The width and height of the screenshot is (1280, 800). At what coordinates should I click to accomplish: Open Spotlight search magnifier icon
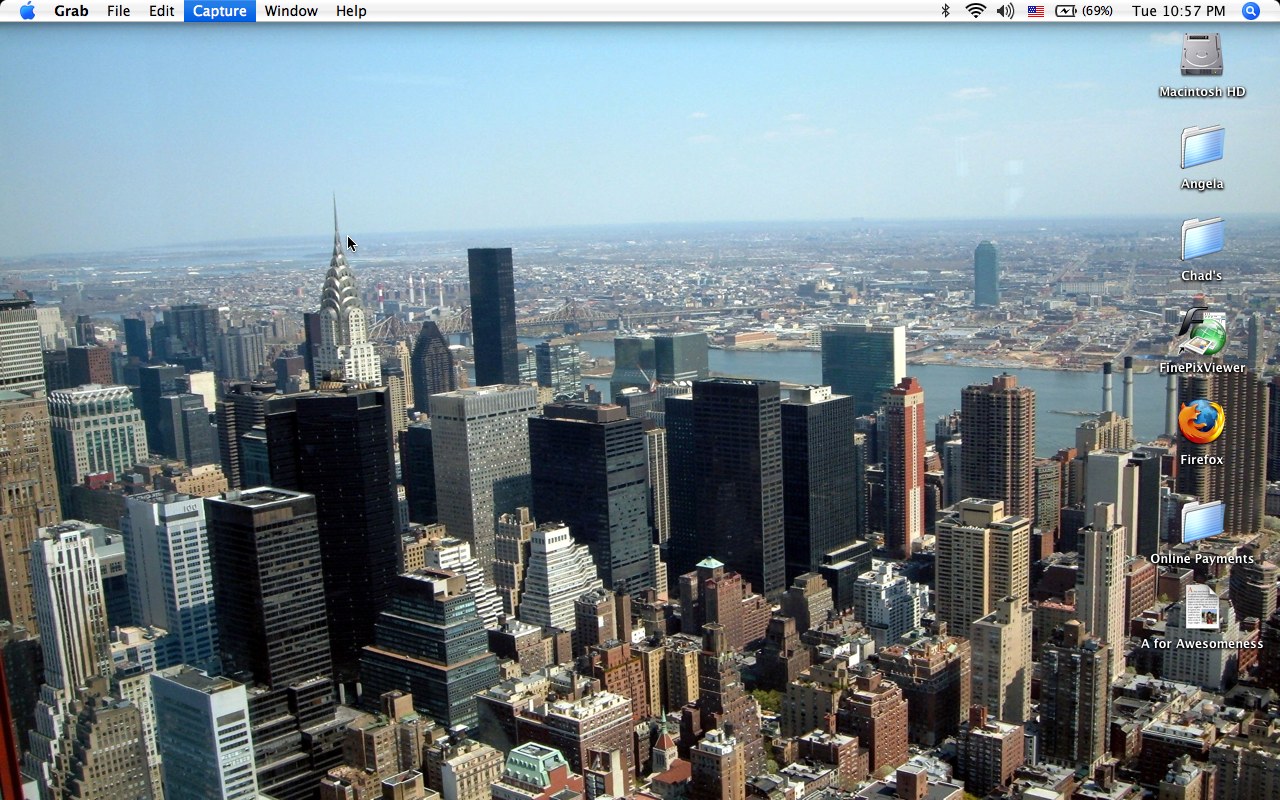click(x=1251, y=11)
